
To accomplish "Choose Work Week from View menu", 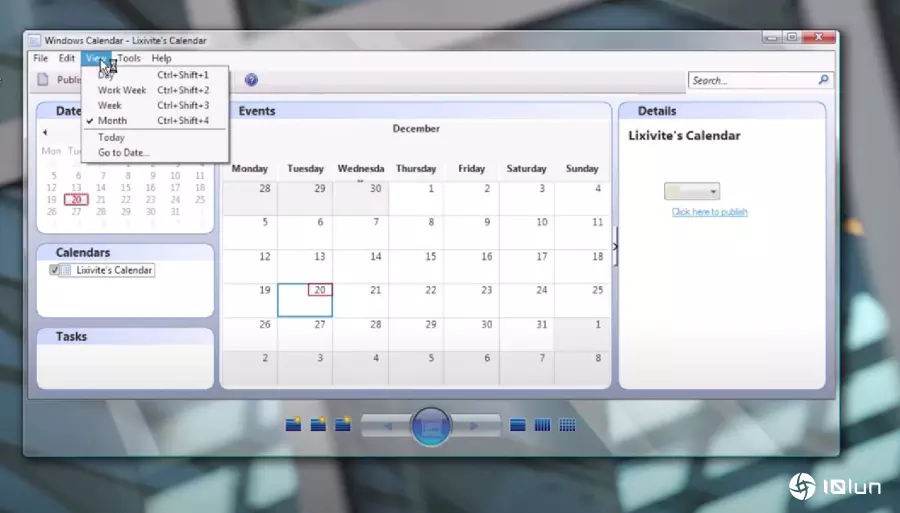I will pyautogui.click(x=155, y=90).
